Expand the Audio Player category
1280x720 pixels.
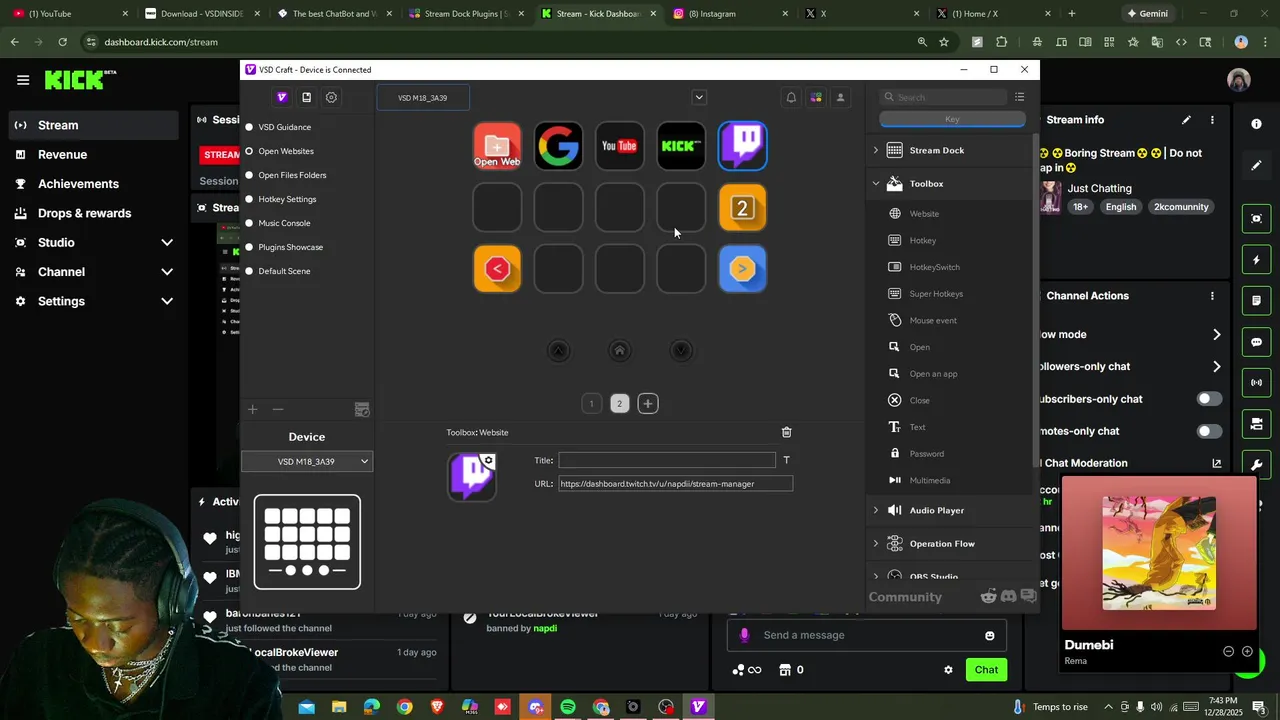click(876, 510)
